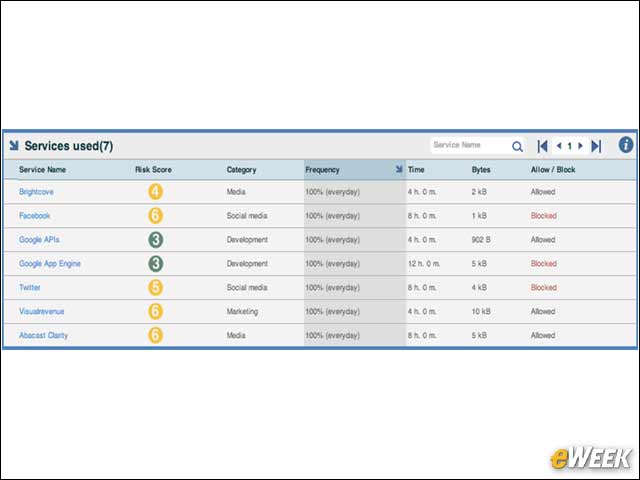Click Twitter's risk score 5 badge

click(156, 287)
